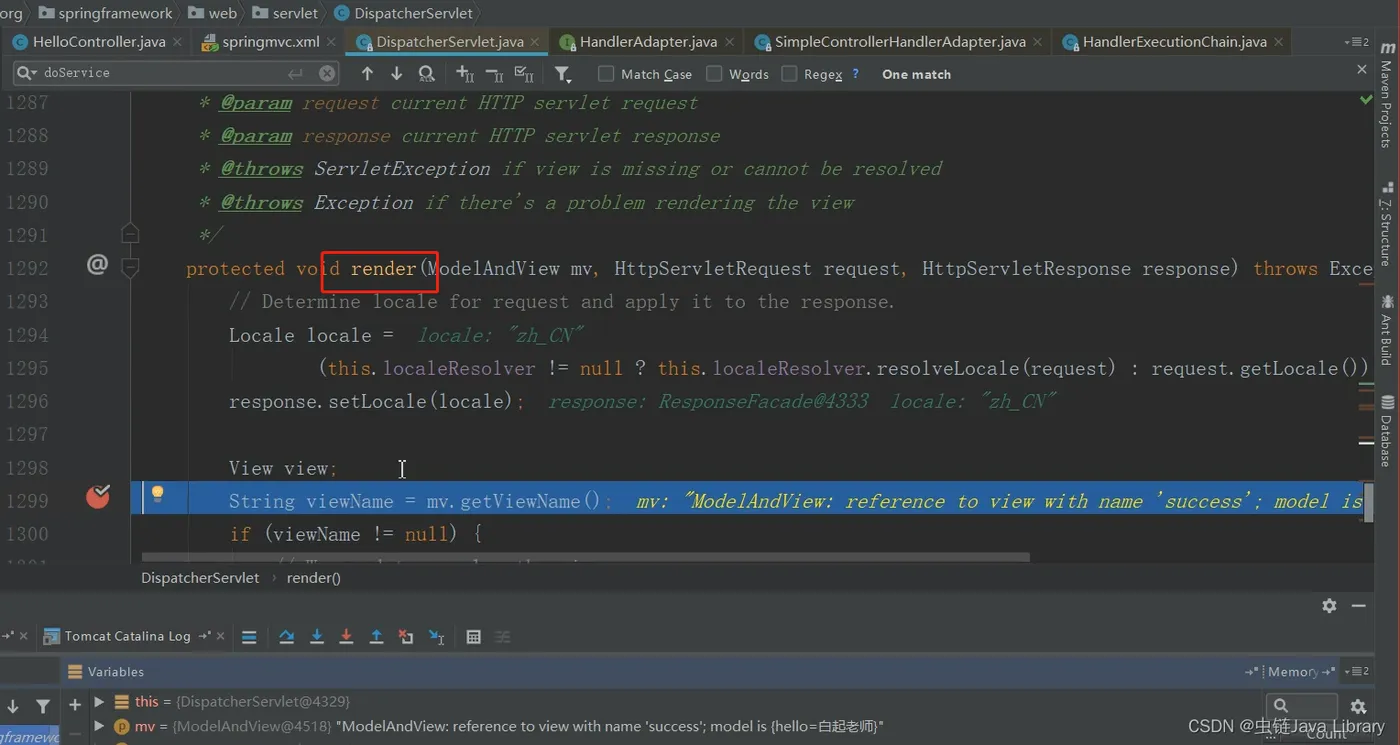Open the Ant Build side panel
The height and width of the screenshot is (745, 1400).
click(1386, 330)
